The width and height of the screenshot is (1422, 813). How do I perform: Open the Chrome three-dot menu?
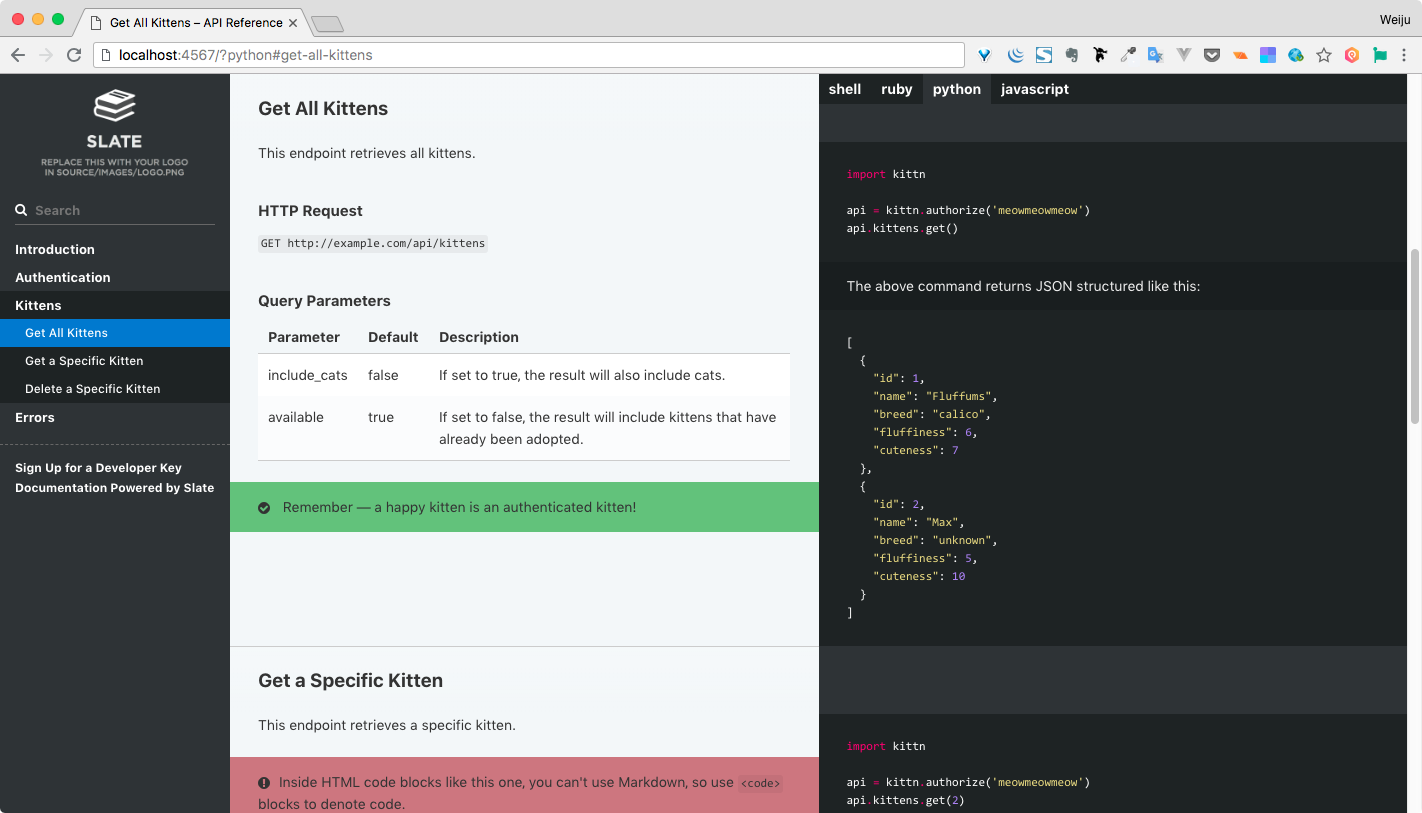pyautogui.click(x=1406, y=55)
